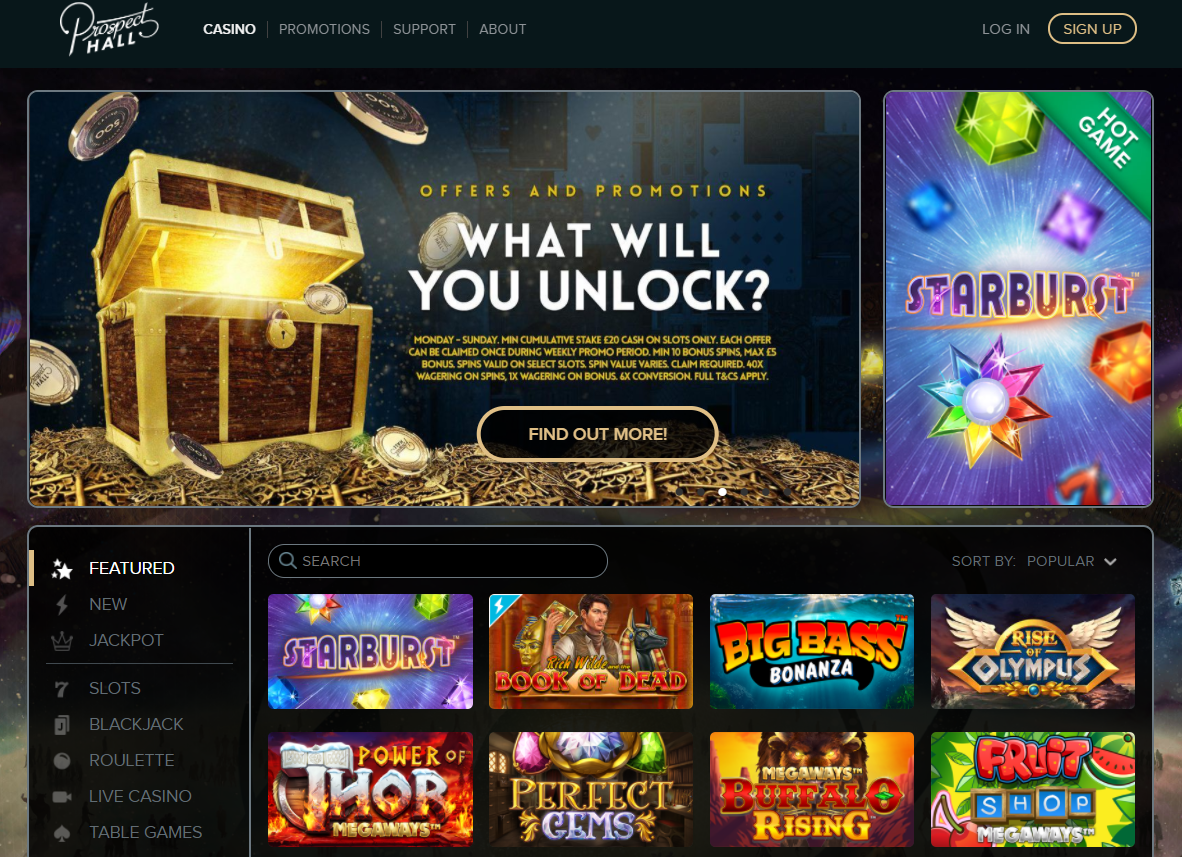
Task: Expand the Sort By Popular dropdown
Action: tap(1034, 561)
